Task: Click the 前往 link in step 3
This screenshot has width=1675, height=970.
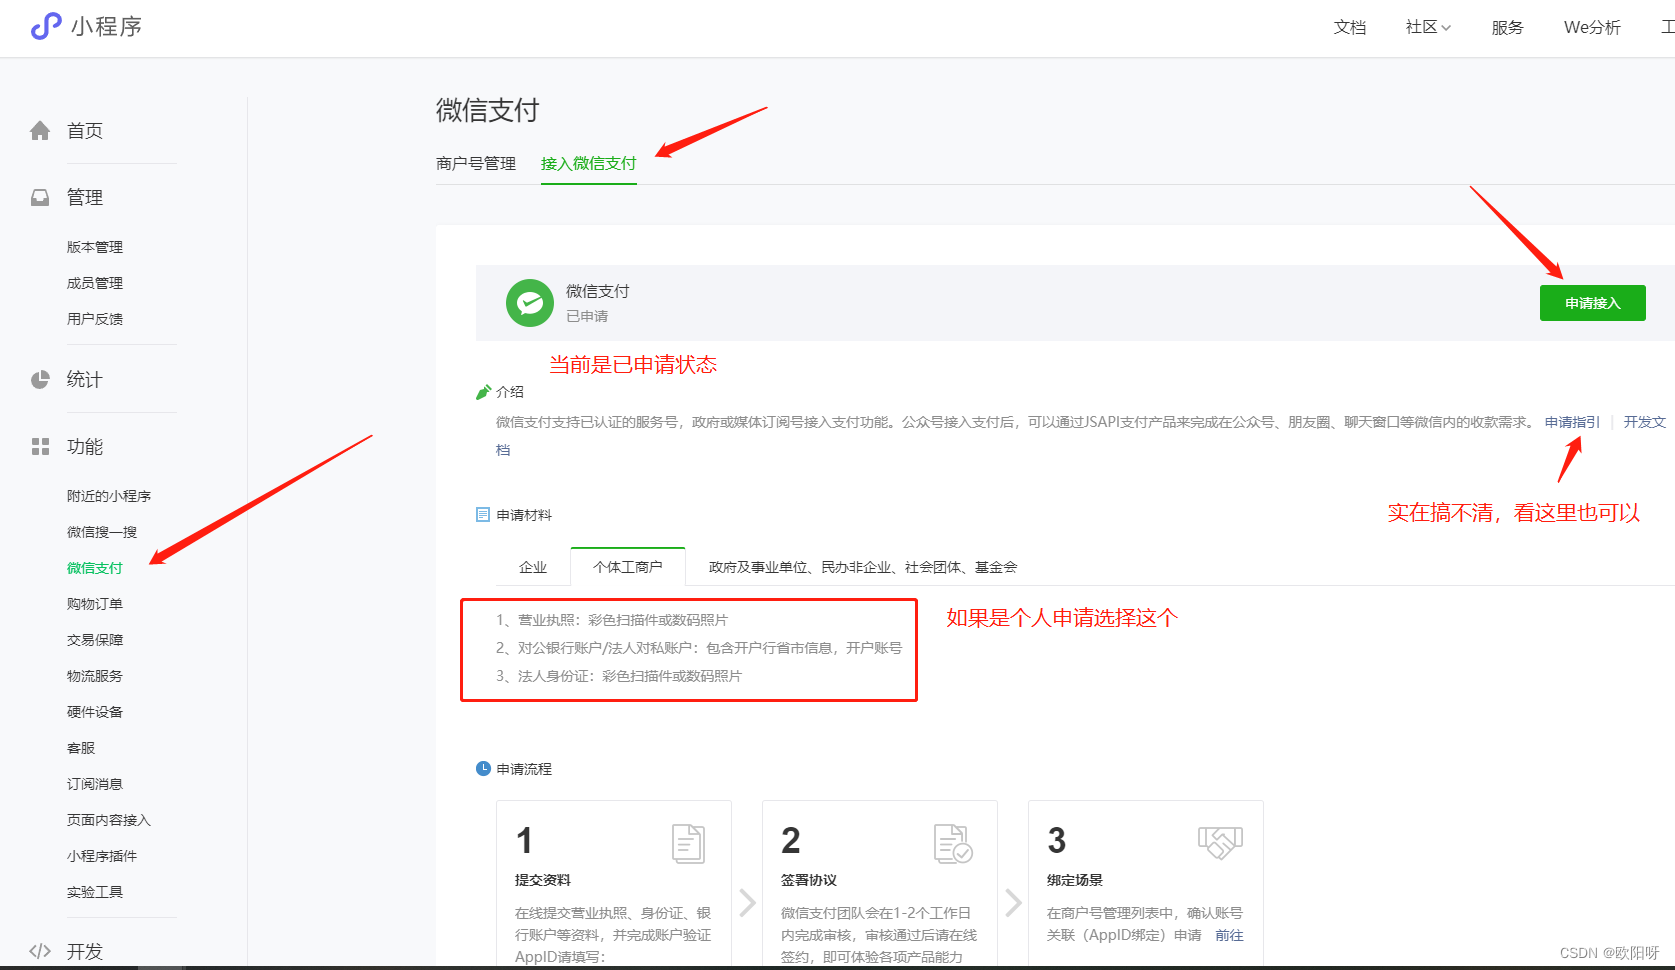Action: coord(1229,935)
